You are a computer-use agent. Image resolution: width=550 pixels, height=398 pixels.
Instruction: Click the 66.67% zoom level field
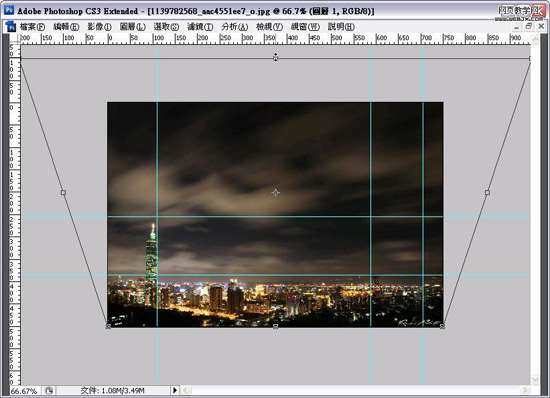pos(24,391)
